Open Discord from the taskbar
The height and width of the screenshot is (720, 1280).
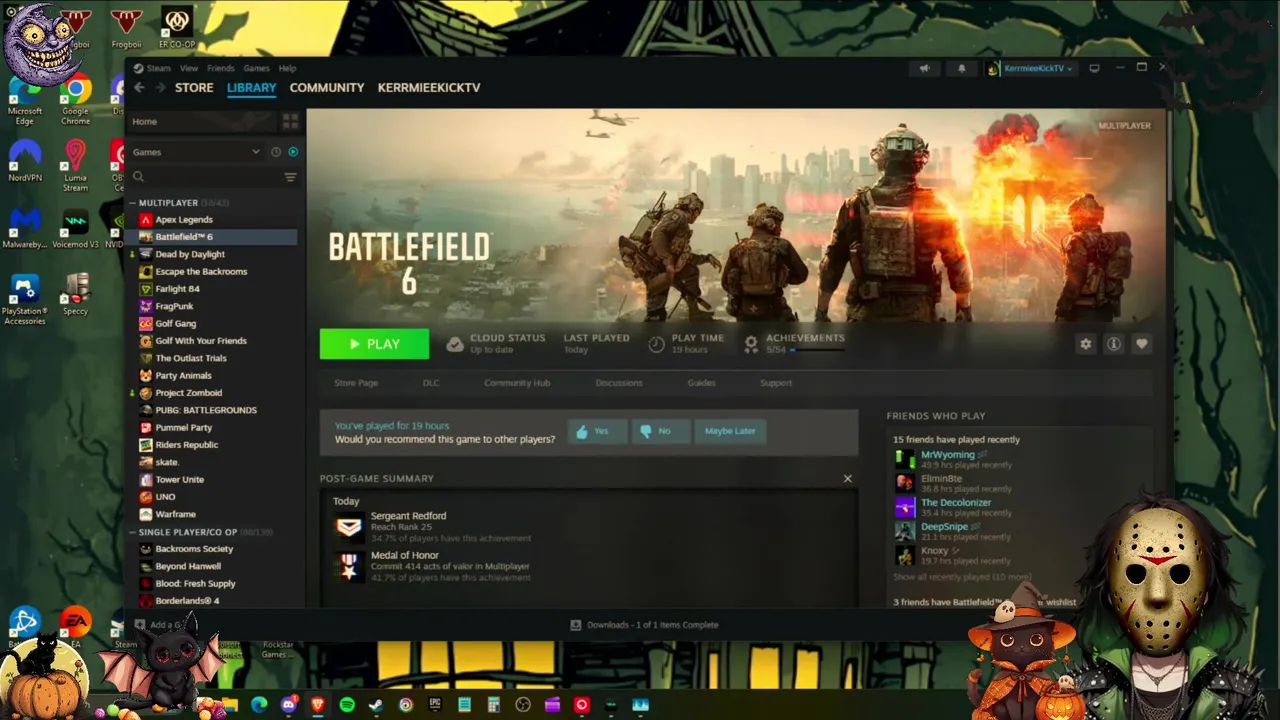(x=289, y=705)
